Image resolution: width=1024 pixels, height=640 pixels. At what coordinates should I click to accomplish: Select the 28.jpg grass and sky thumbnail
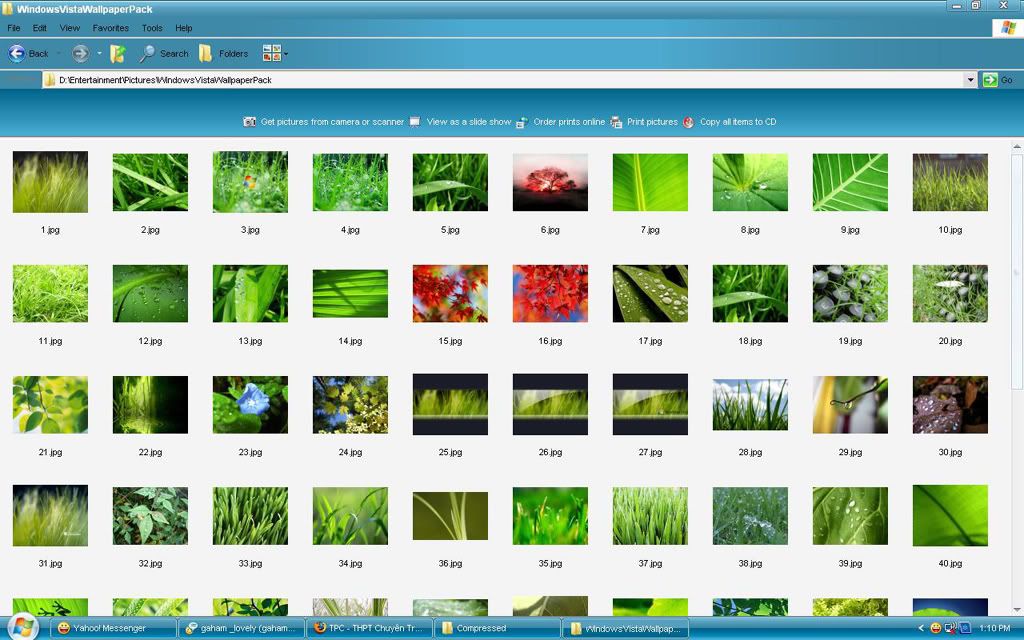[x=750, y=405]
